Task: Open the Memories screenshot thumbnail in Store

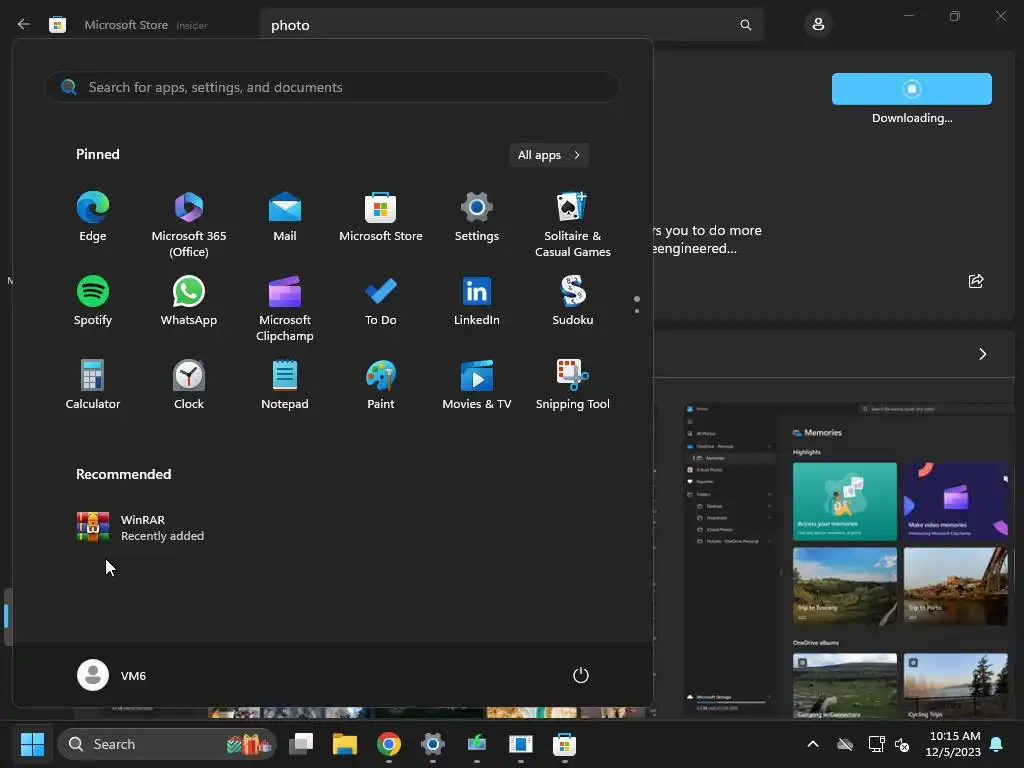Action: pyautogui.click(x=849, y=560)
